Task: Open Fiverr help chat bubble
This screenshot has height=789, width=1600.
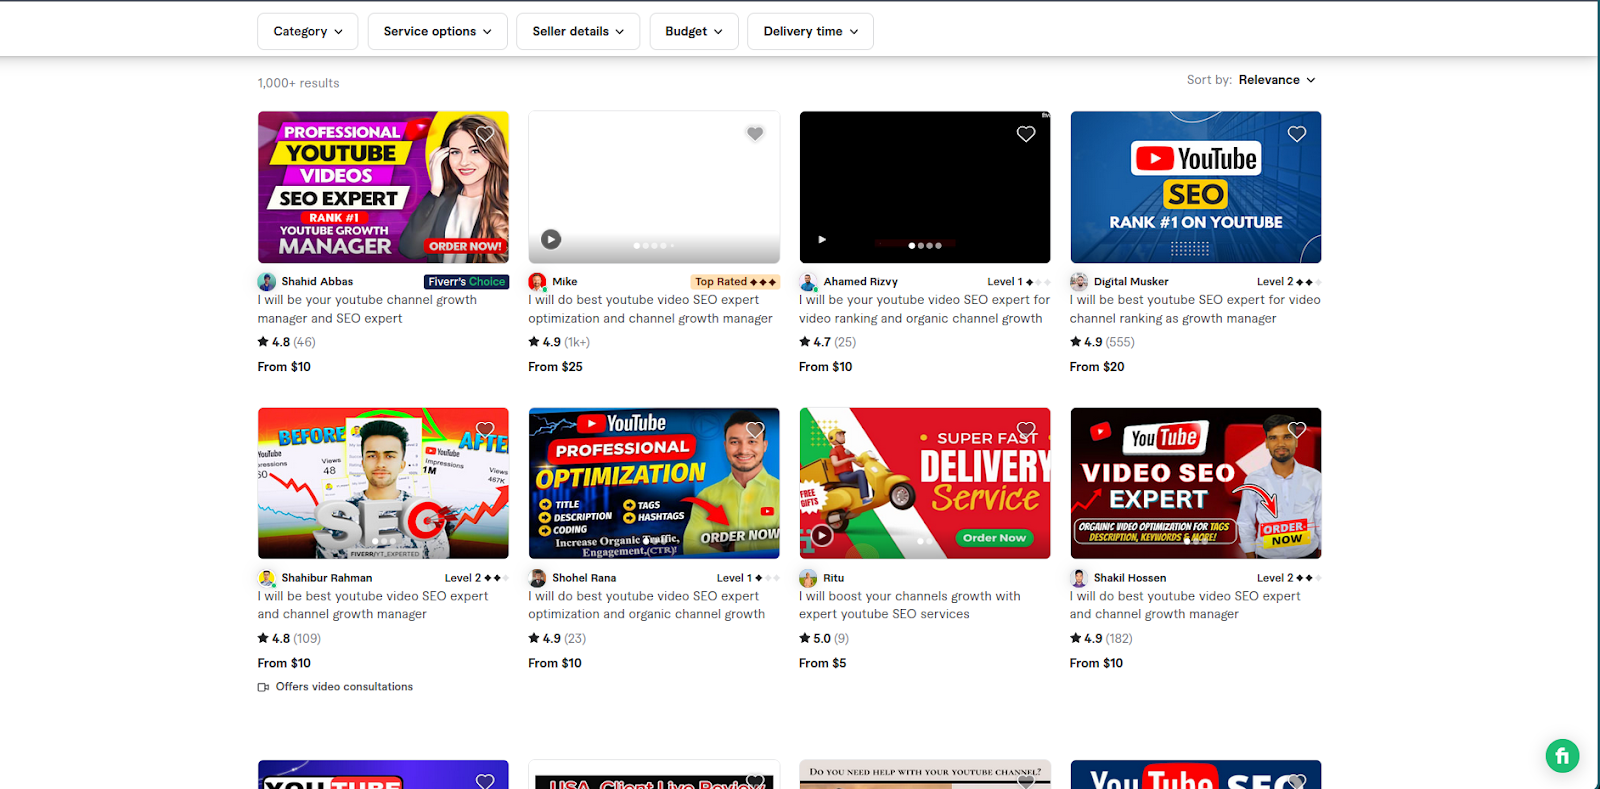Action: click(1562, 755)
